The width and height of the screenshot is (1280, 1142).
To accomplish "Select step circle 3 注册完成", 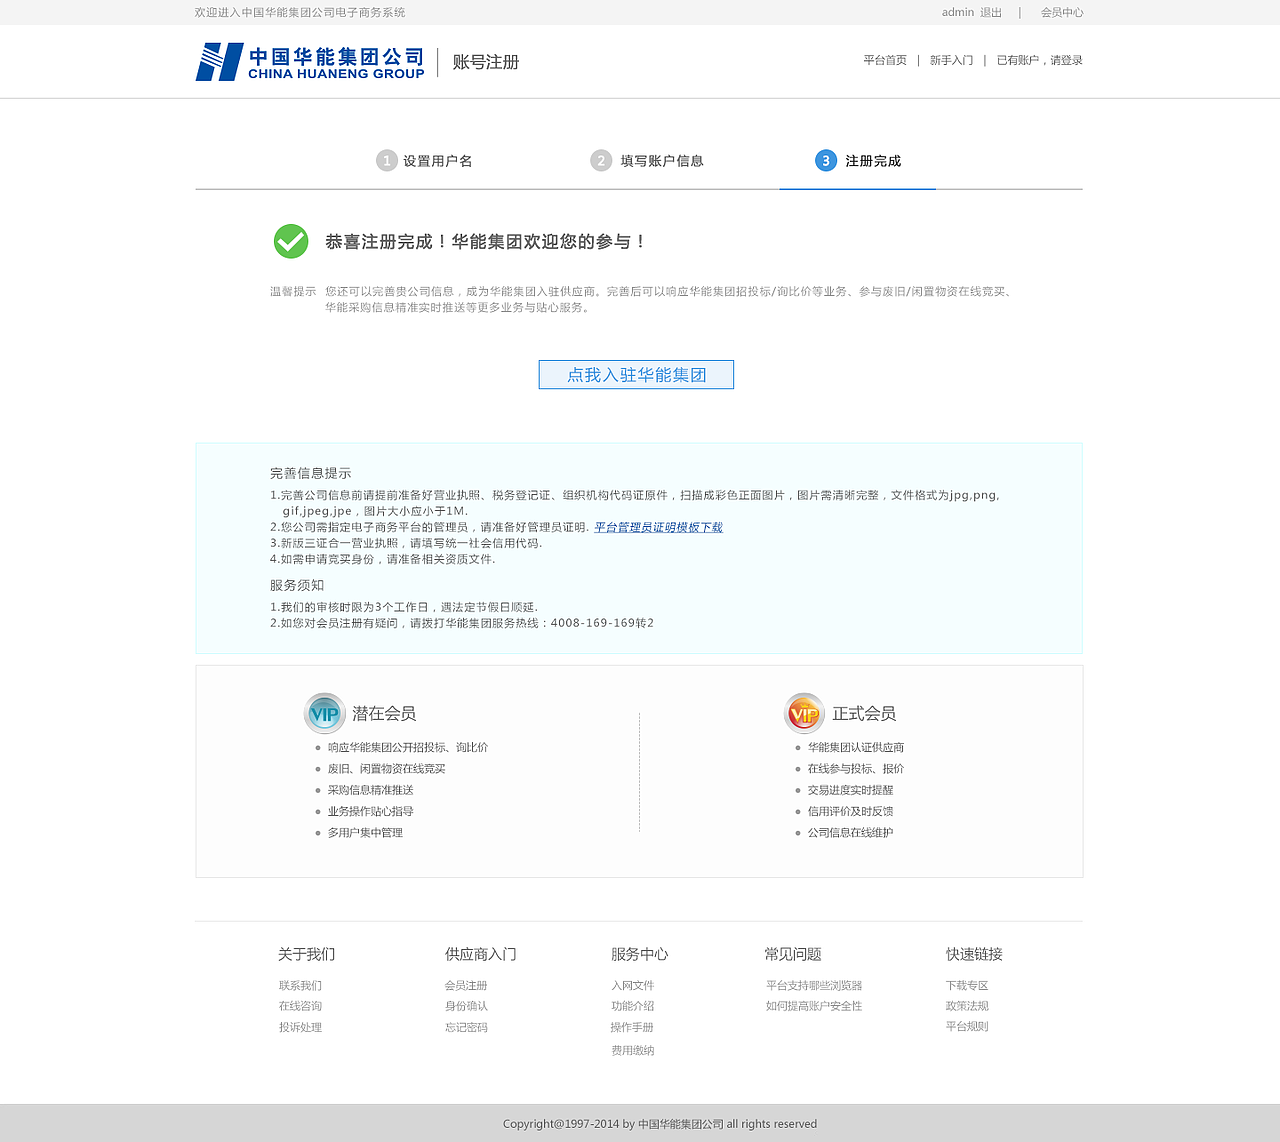I will 825,160.
